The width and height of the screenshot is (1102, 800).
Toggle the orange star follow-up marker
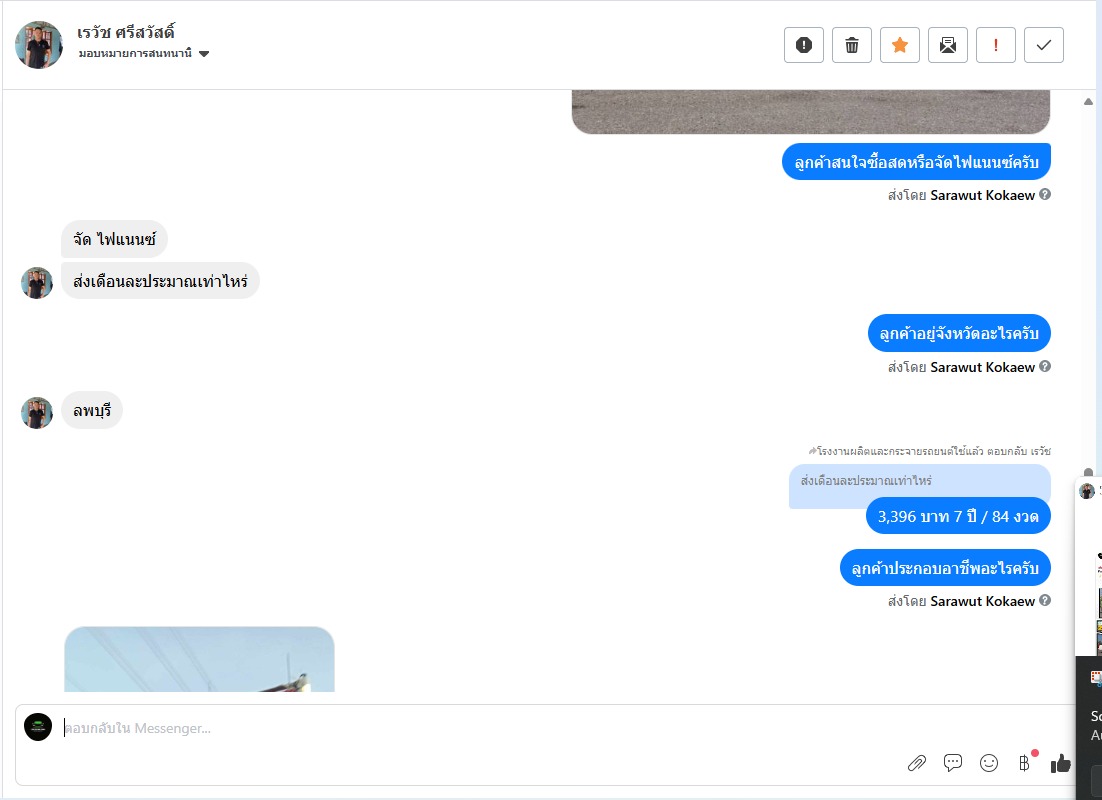pos(900,45)
